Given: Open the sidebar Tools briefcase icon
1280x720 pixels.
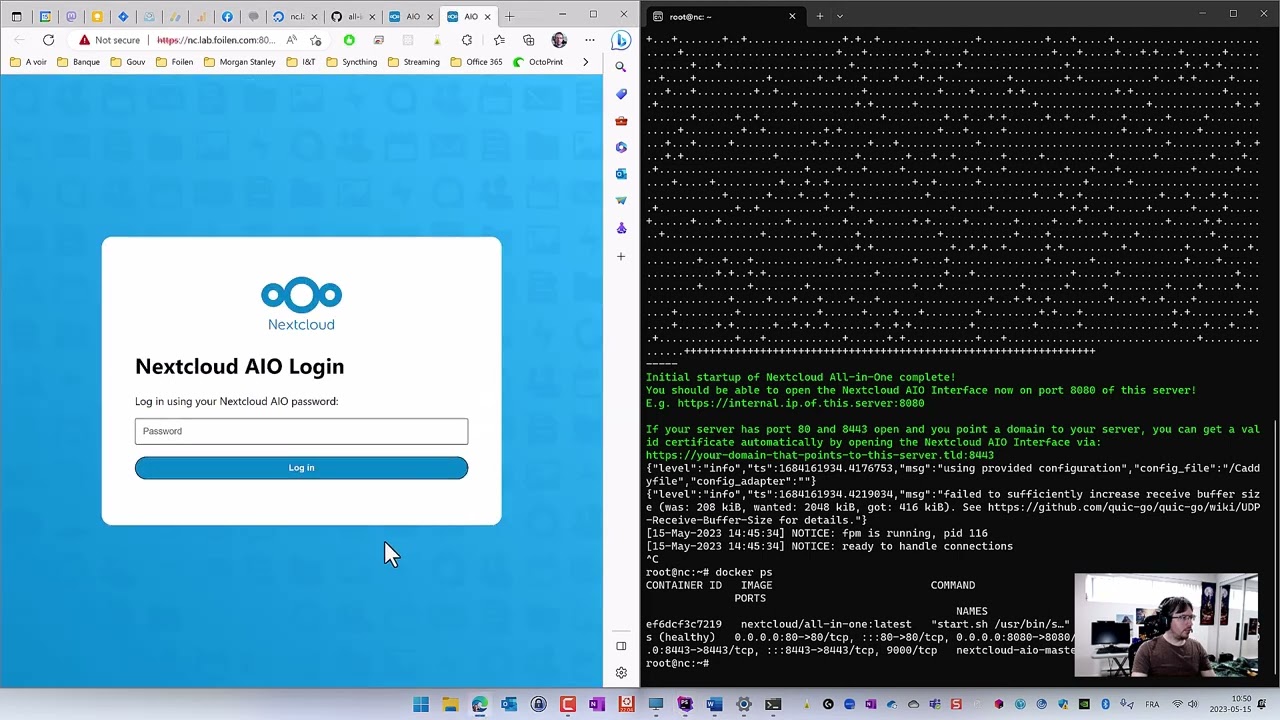Looking at the screenshot, I should tap(621, 121).
